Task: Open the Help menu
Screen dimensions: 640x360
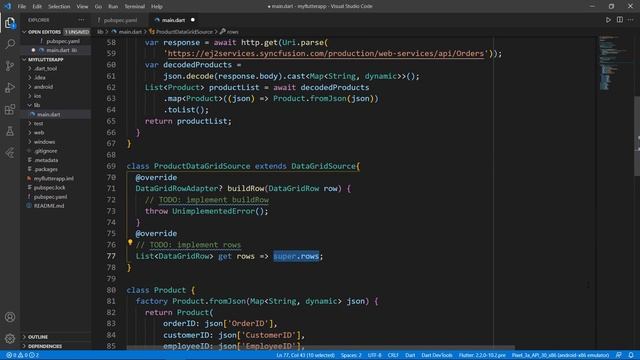Action: click(x=157, y=7)
